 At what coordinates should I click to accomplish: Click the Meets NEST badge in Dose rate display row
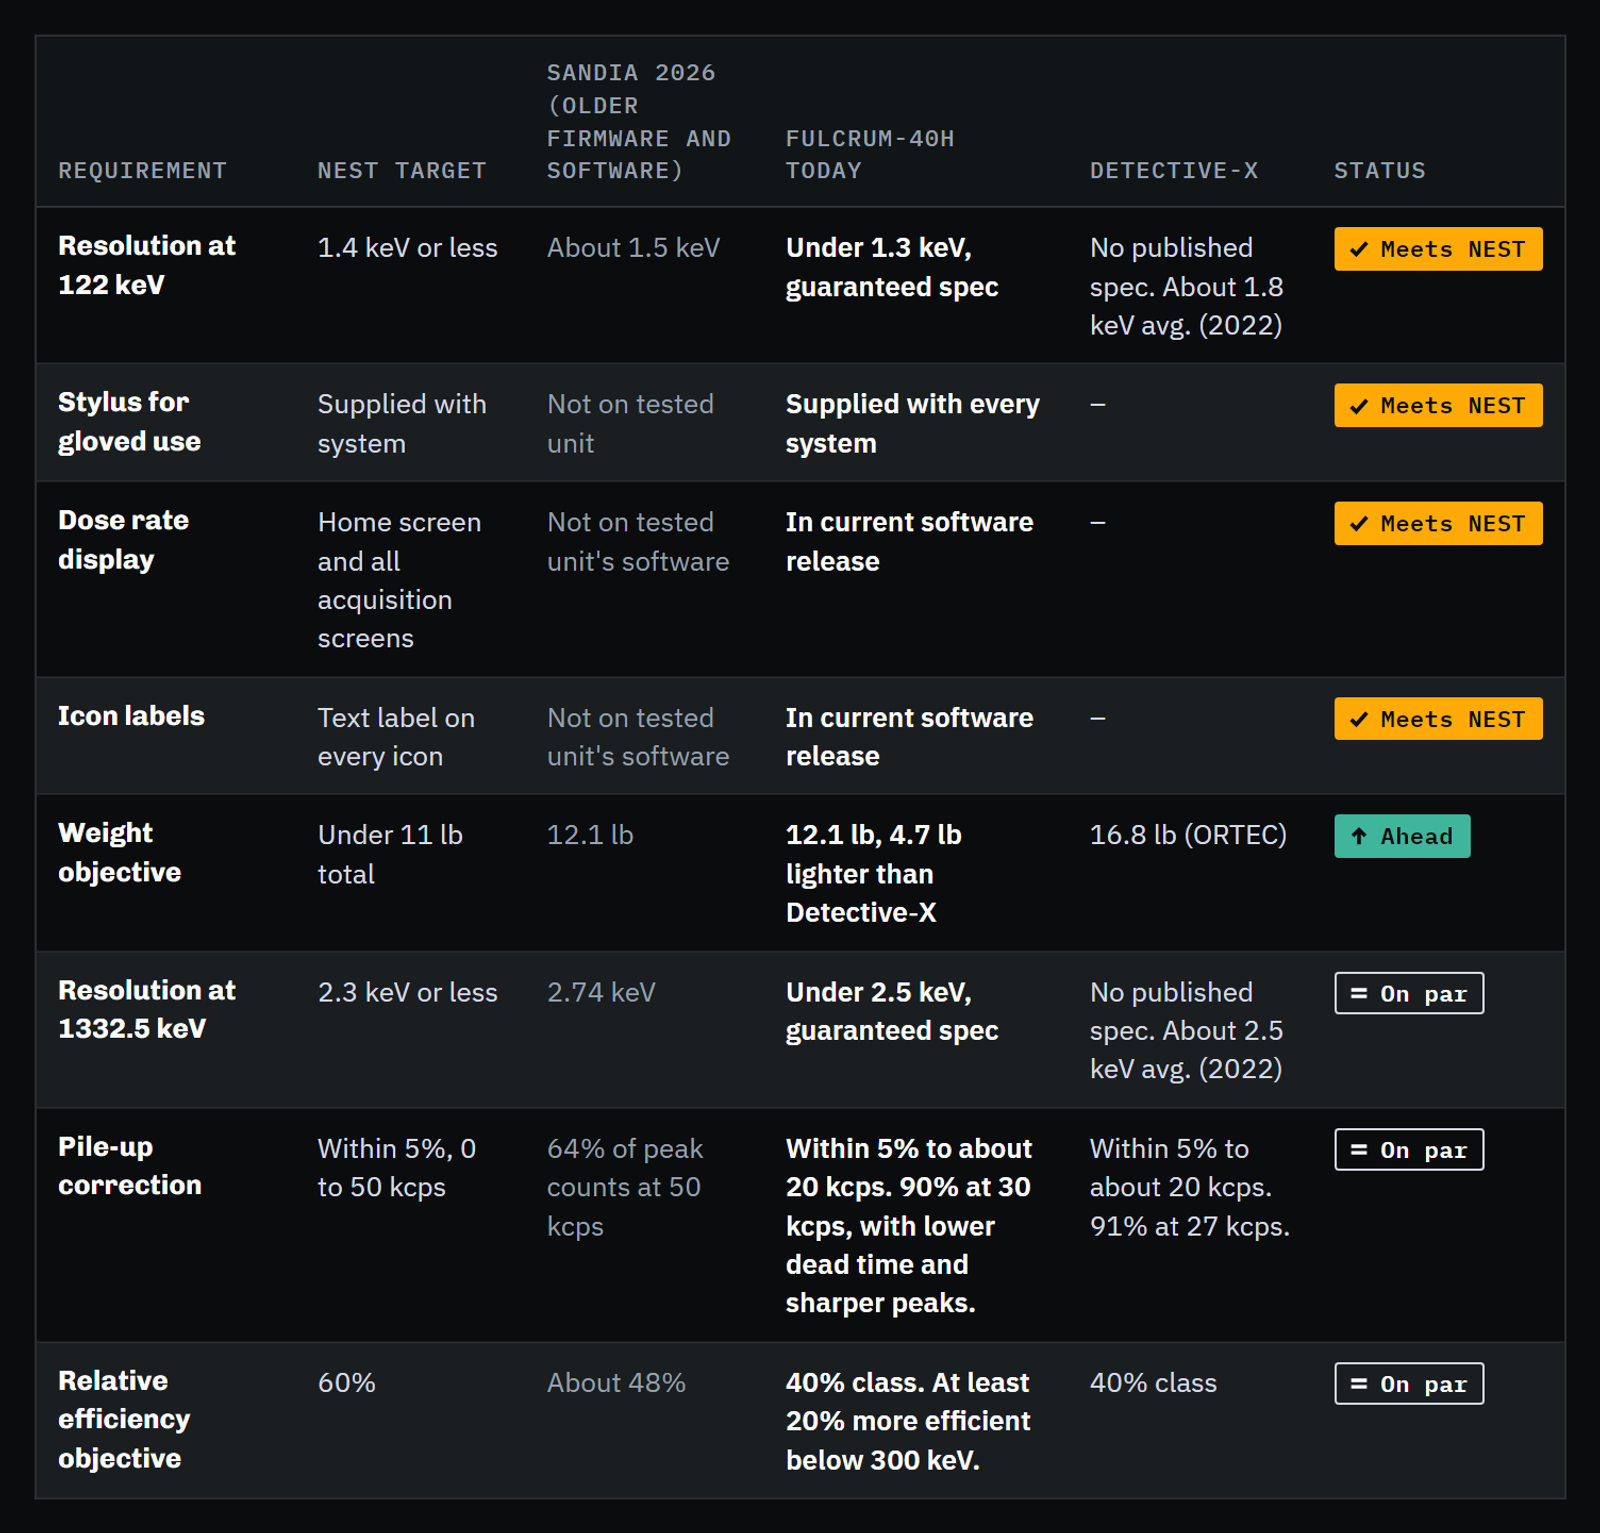[1438, 523]
